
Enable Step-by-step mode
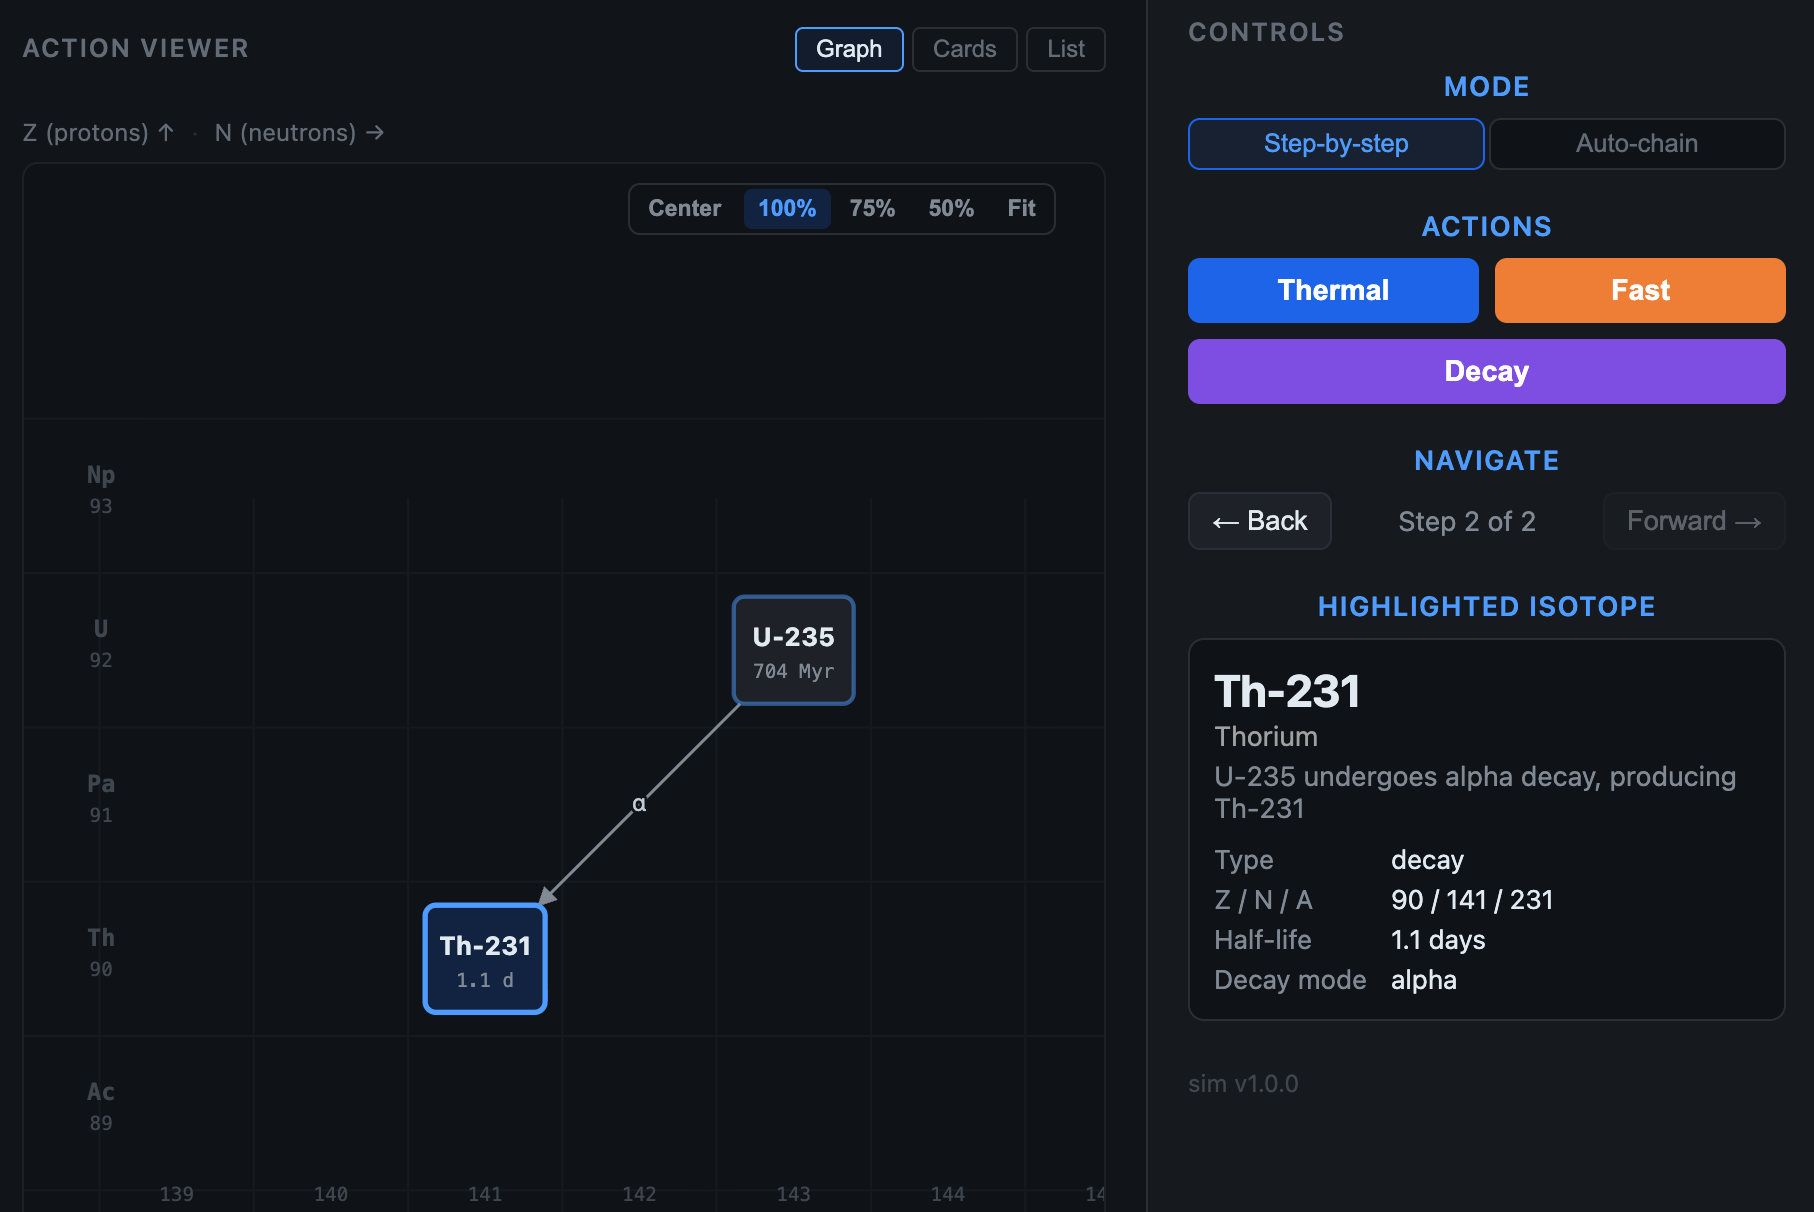(x=1336, y=144)
